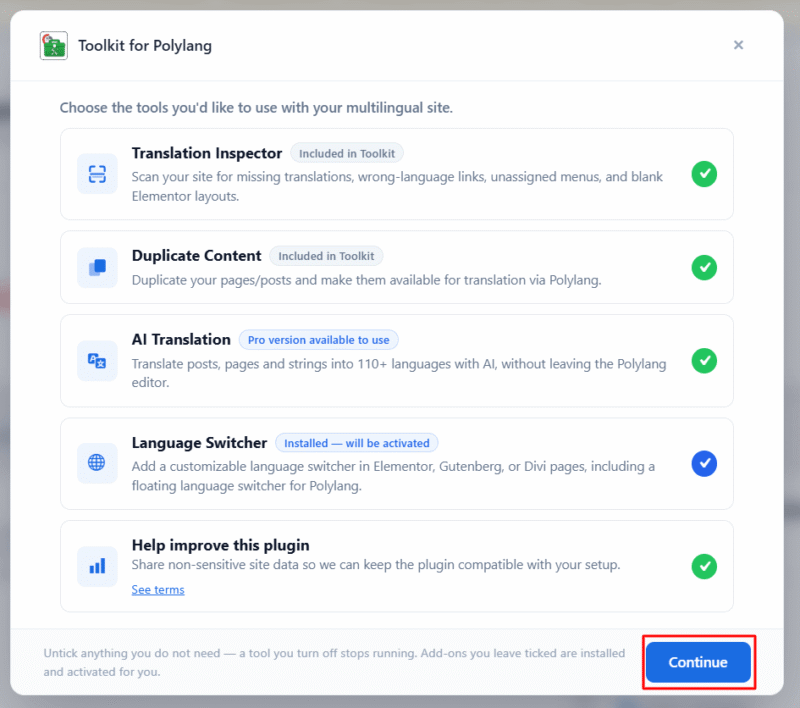Open the See terms link
800x708 pixels.
pos(158,590)
